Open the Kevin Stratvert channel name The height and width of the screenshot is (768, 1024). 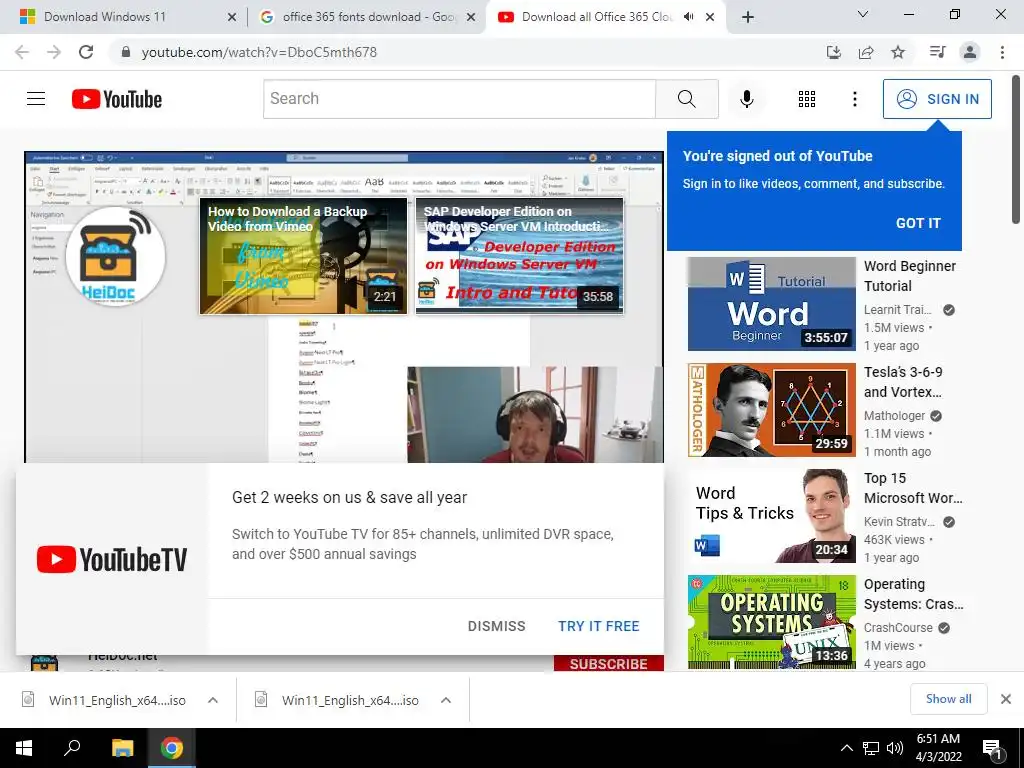899,521
